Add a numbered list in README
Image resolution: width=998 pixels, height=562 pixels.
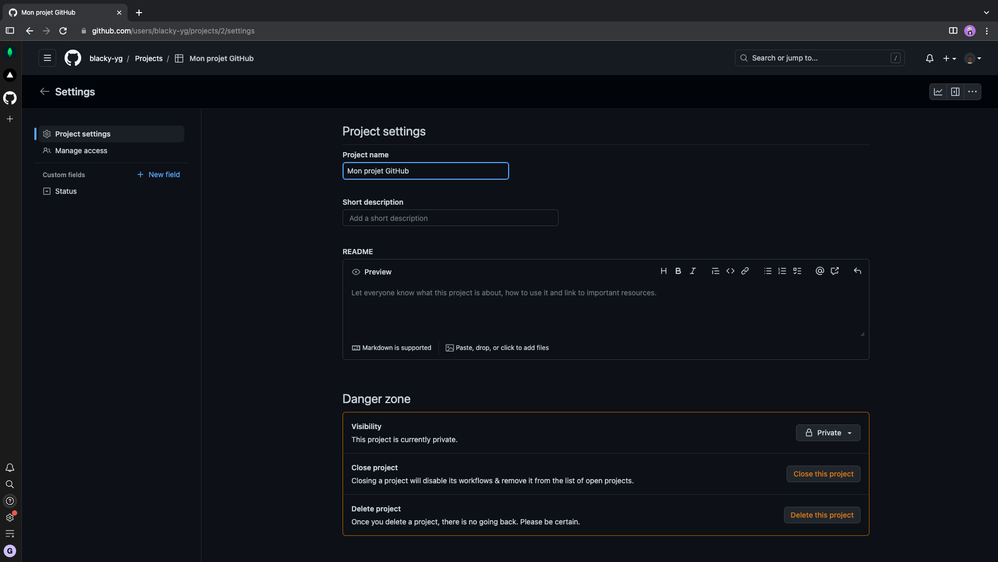pos(782,271)
